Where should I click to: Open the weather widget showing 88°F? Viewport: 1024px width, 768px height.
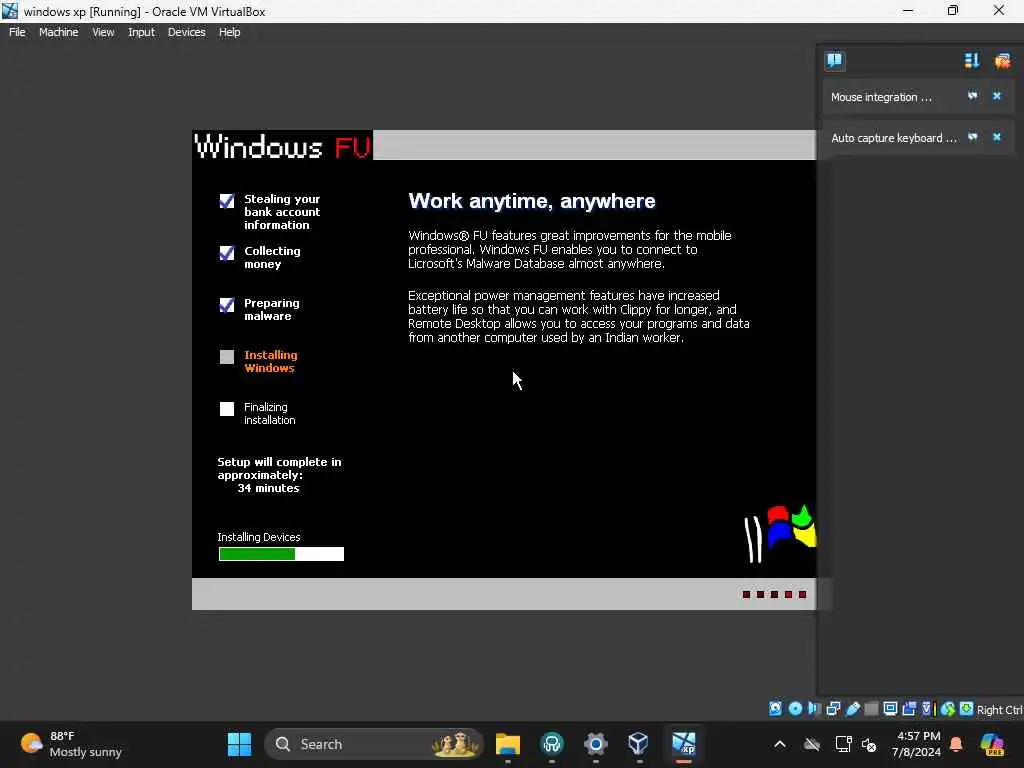[71, 744]
